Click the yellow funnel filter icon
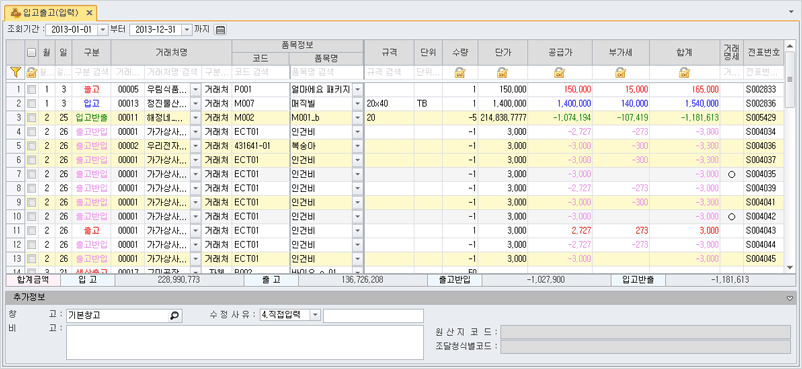 (15, 73)
